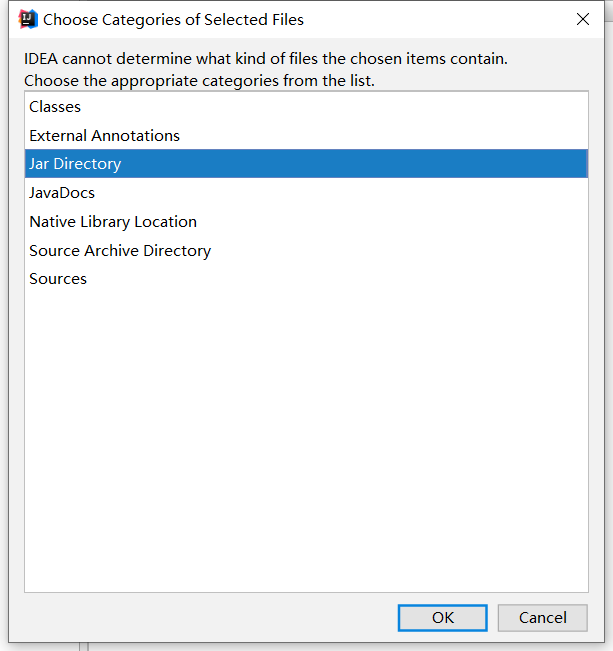Click the background window strip below the dialog

pyautogui.click(x=300, y=646)
